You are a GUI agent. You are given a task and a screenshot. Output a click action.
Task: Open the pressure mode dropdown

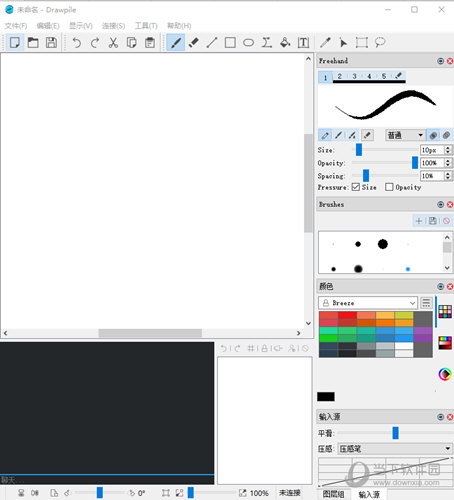395,449
